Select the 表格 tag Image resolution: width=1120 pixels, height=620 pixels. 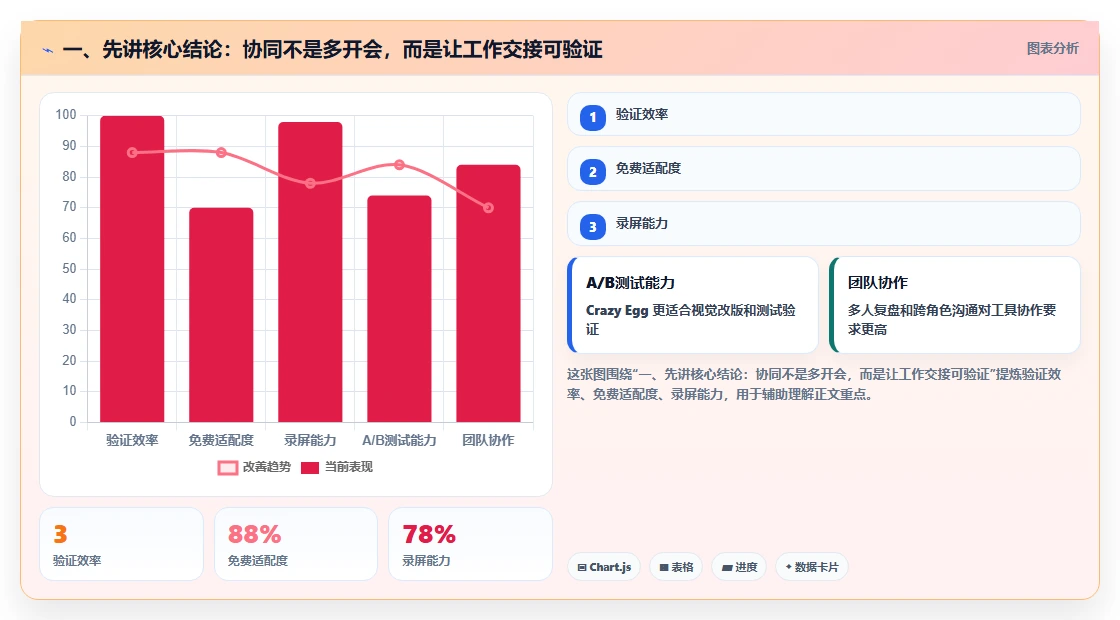pyautogui.click(x=676, y=567)
